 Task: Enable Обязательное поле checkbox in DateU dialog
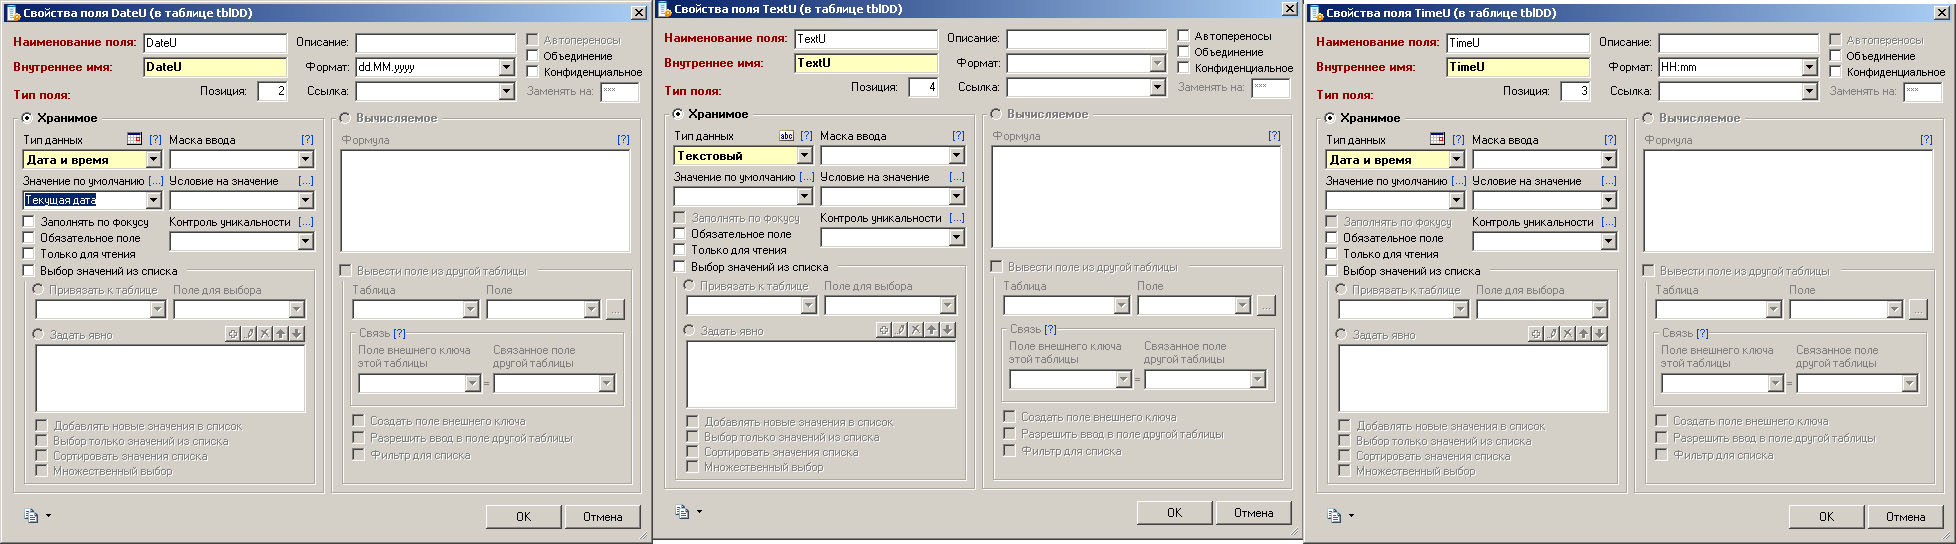(29, 238)
